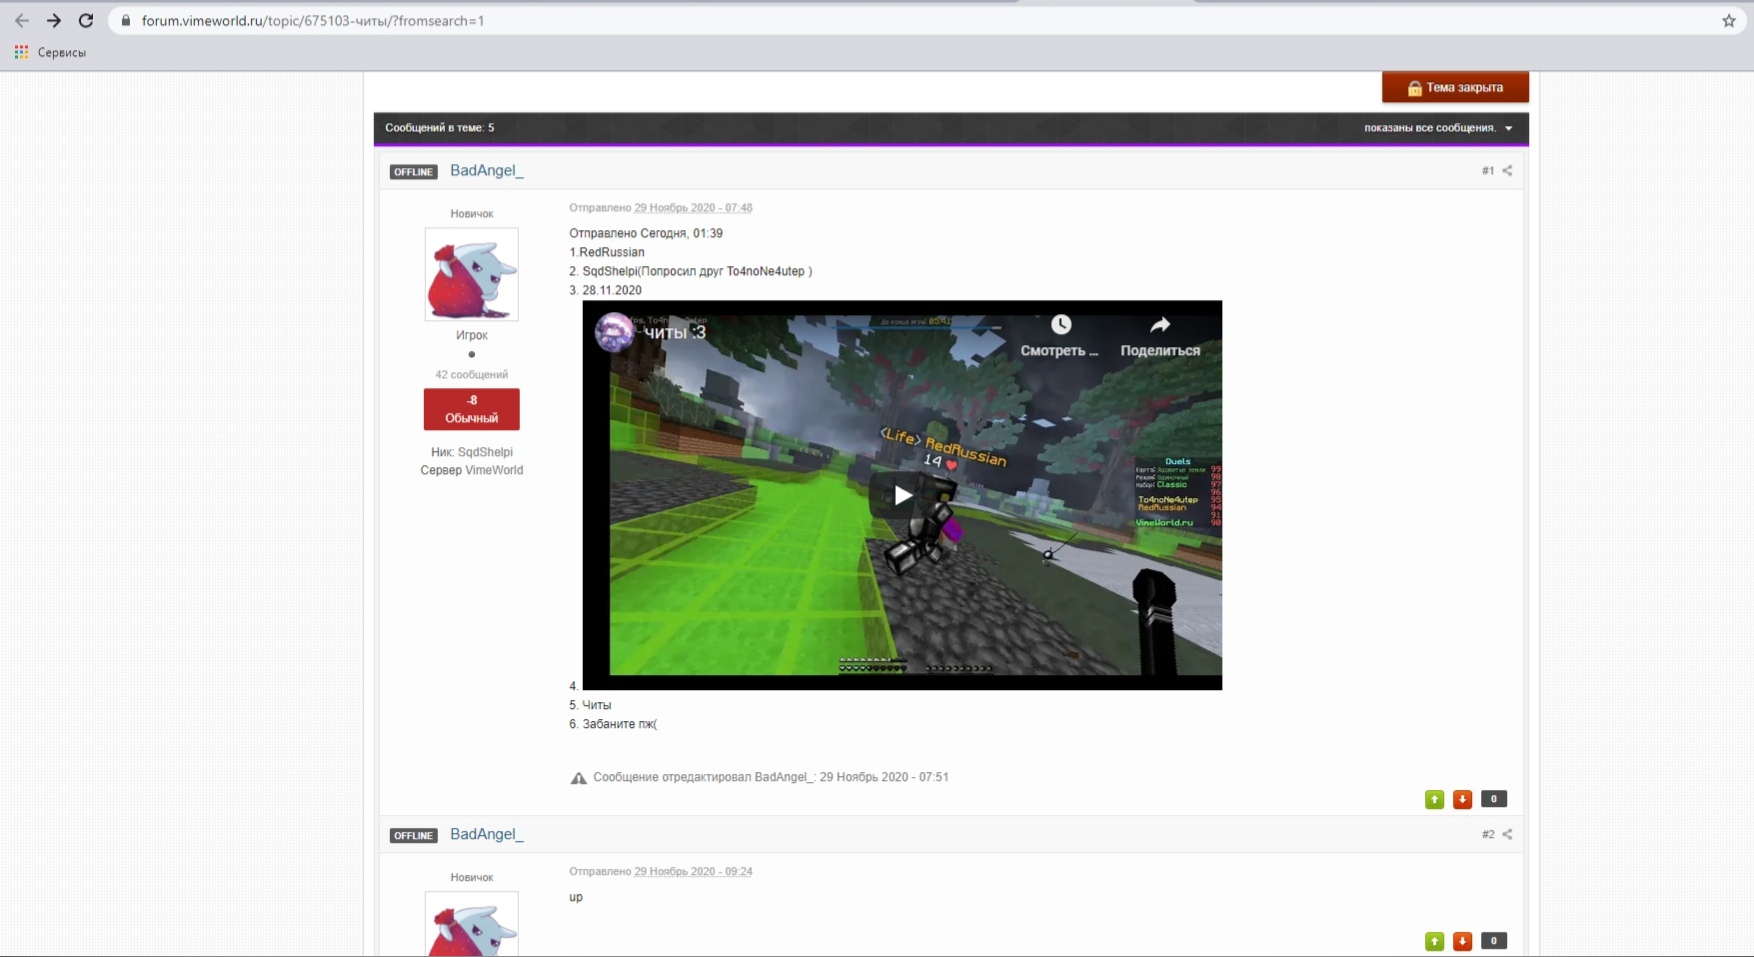1754x957 pixels.
Task: Click the share icon of post #1
Action: click(x=1507, y=170)
